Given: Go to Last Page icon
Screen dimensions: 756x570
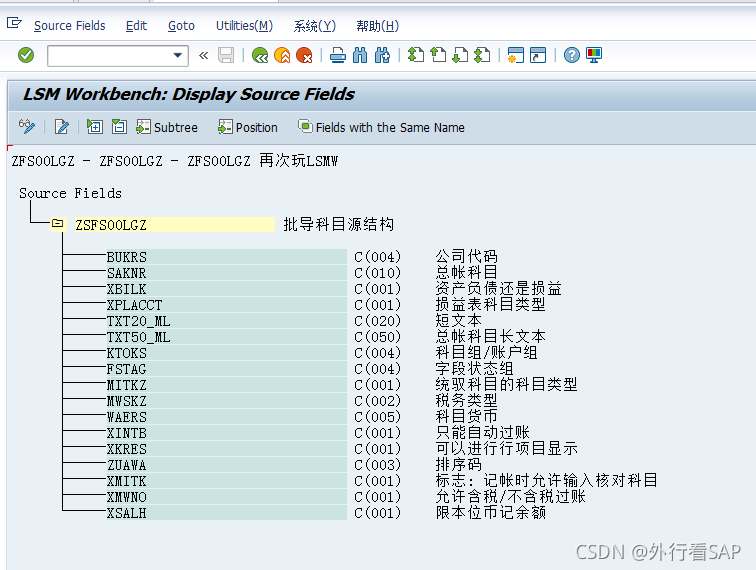Looking at the screenshot, I should pyautogui.click(x=482, y=55).
